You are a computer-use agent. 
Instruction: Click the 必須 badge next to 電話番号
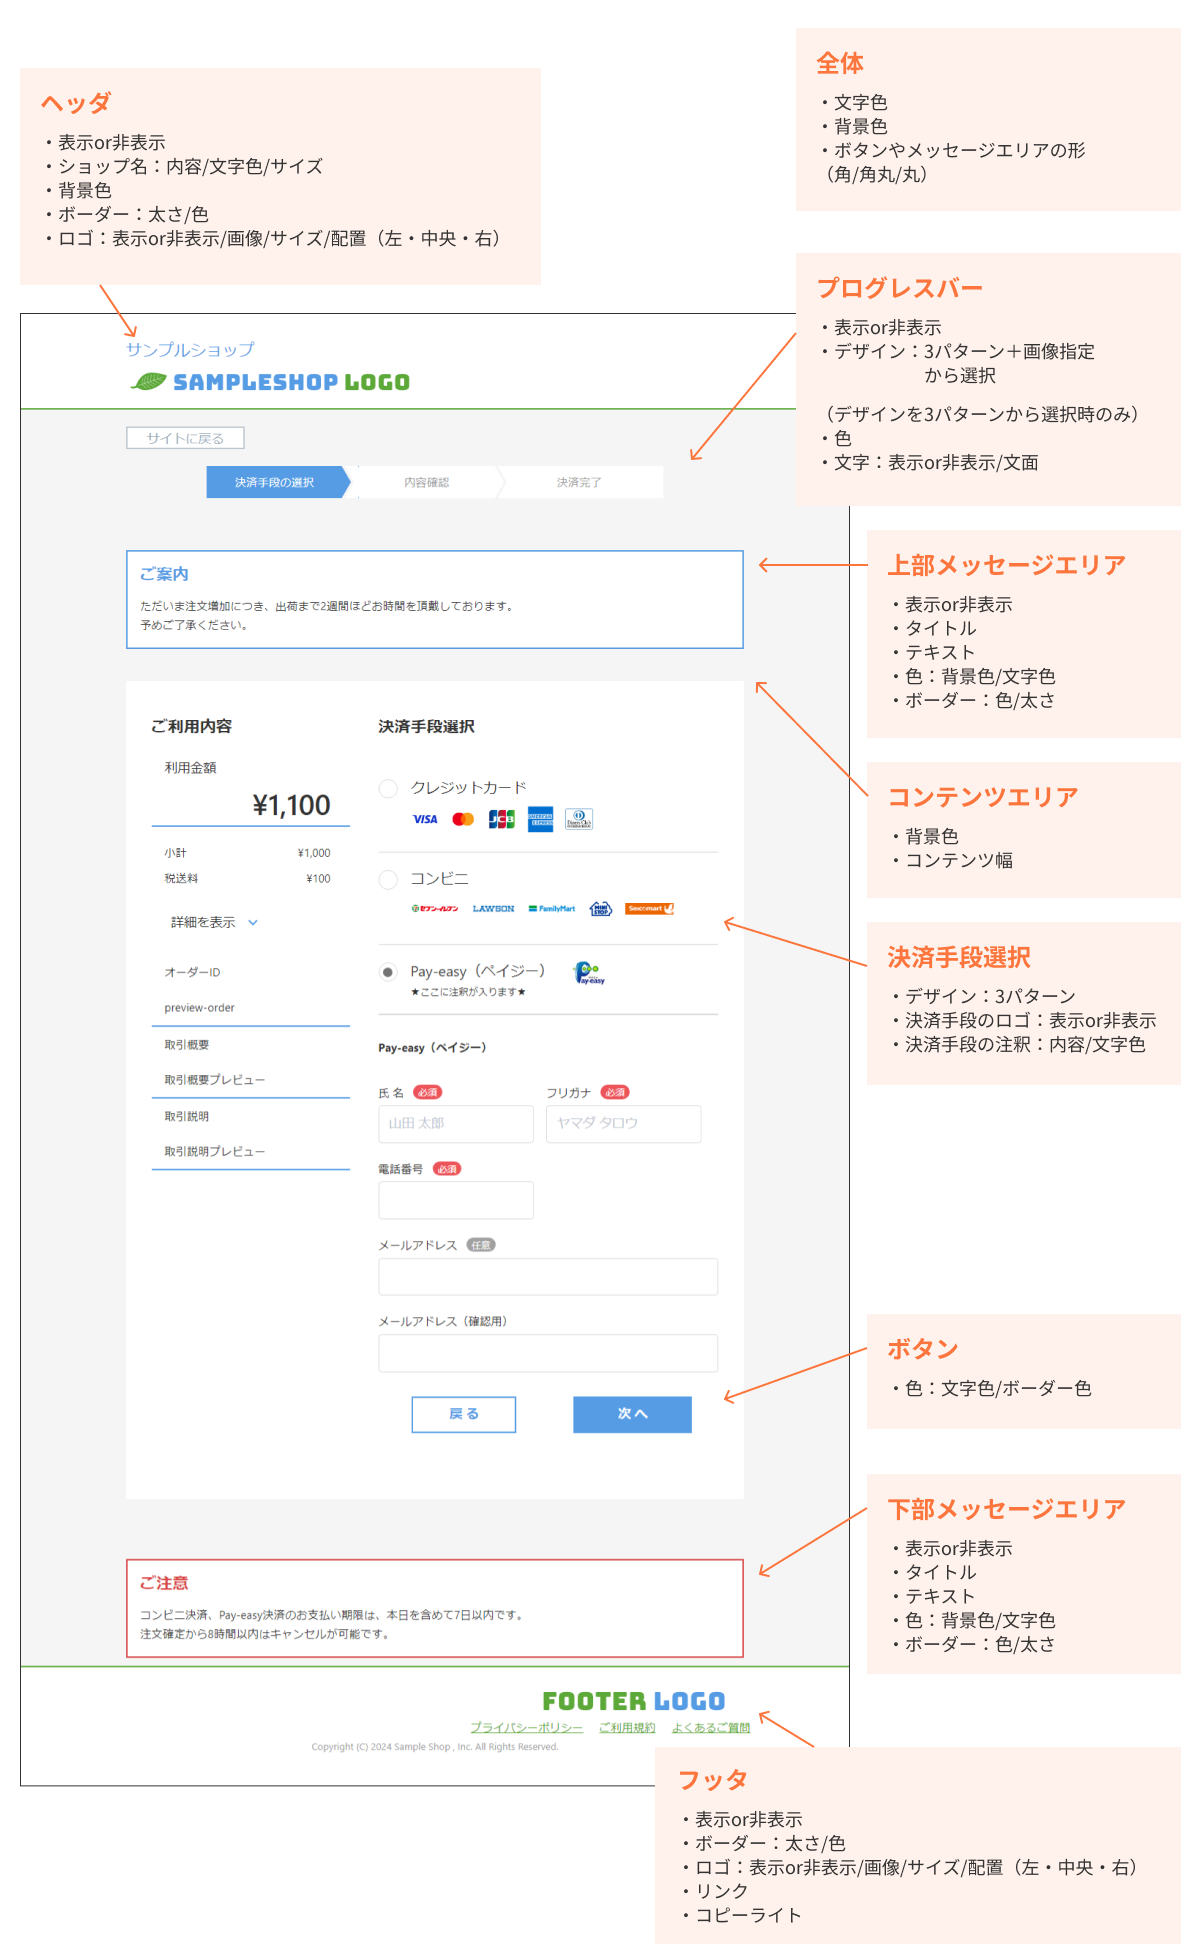[x=447, y=1169]
